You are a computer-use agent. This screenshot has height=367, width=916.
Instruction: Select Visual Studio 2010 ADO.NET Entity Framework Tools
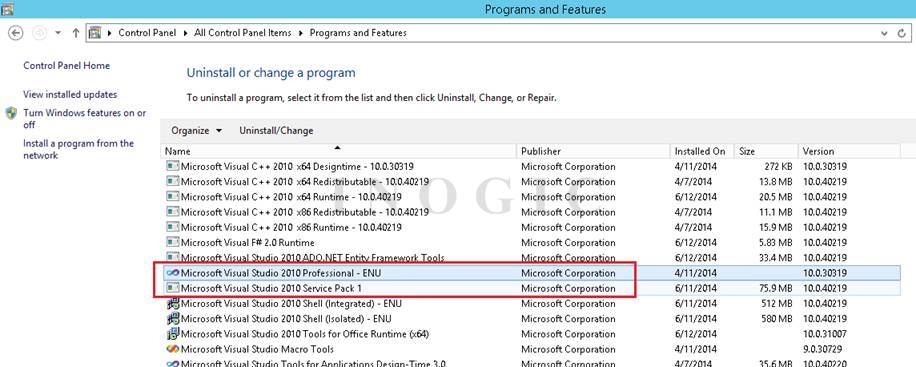[x=313, y=257]
